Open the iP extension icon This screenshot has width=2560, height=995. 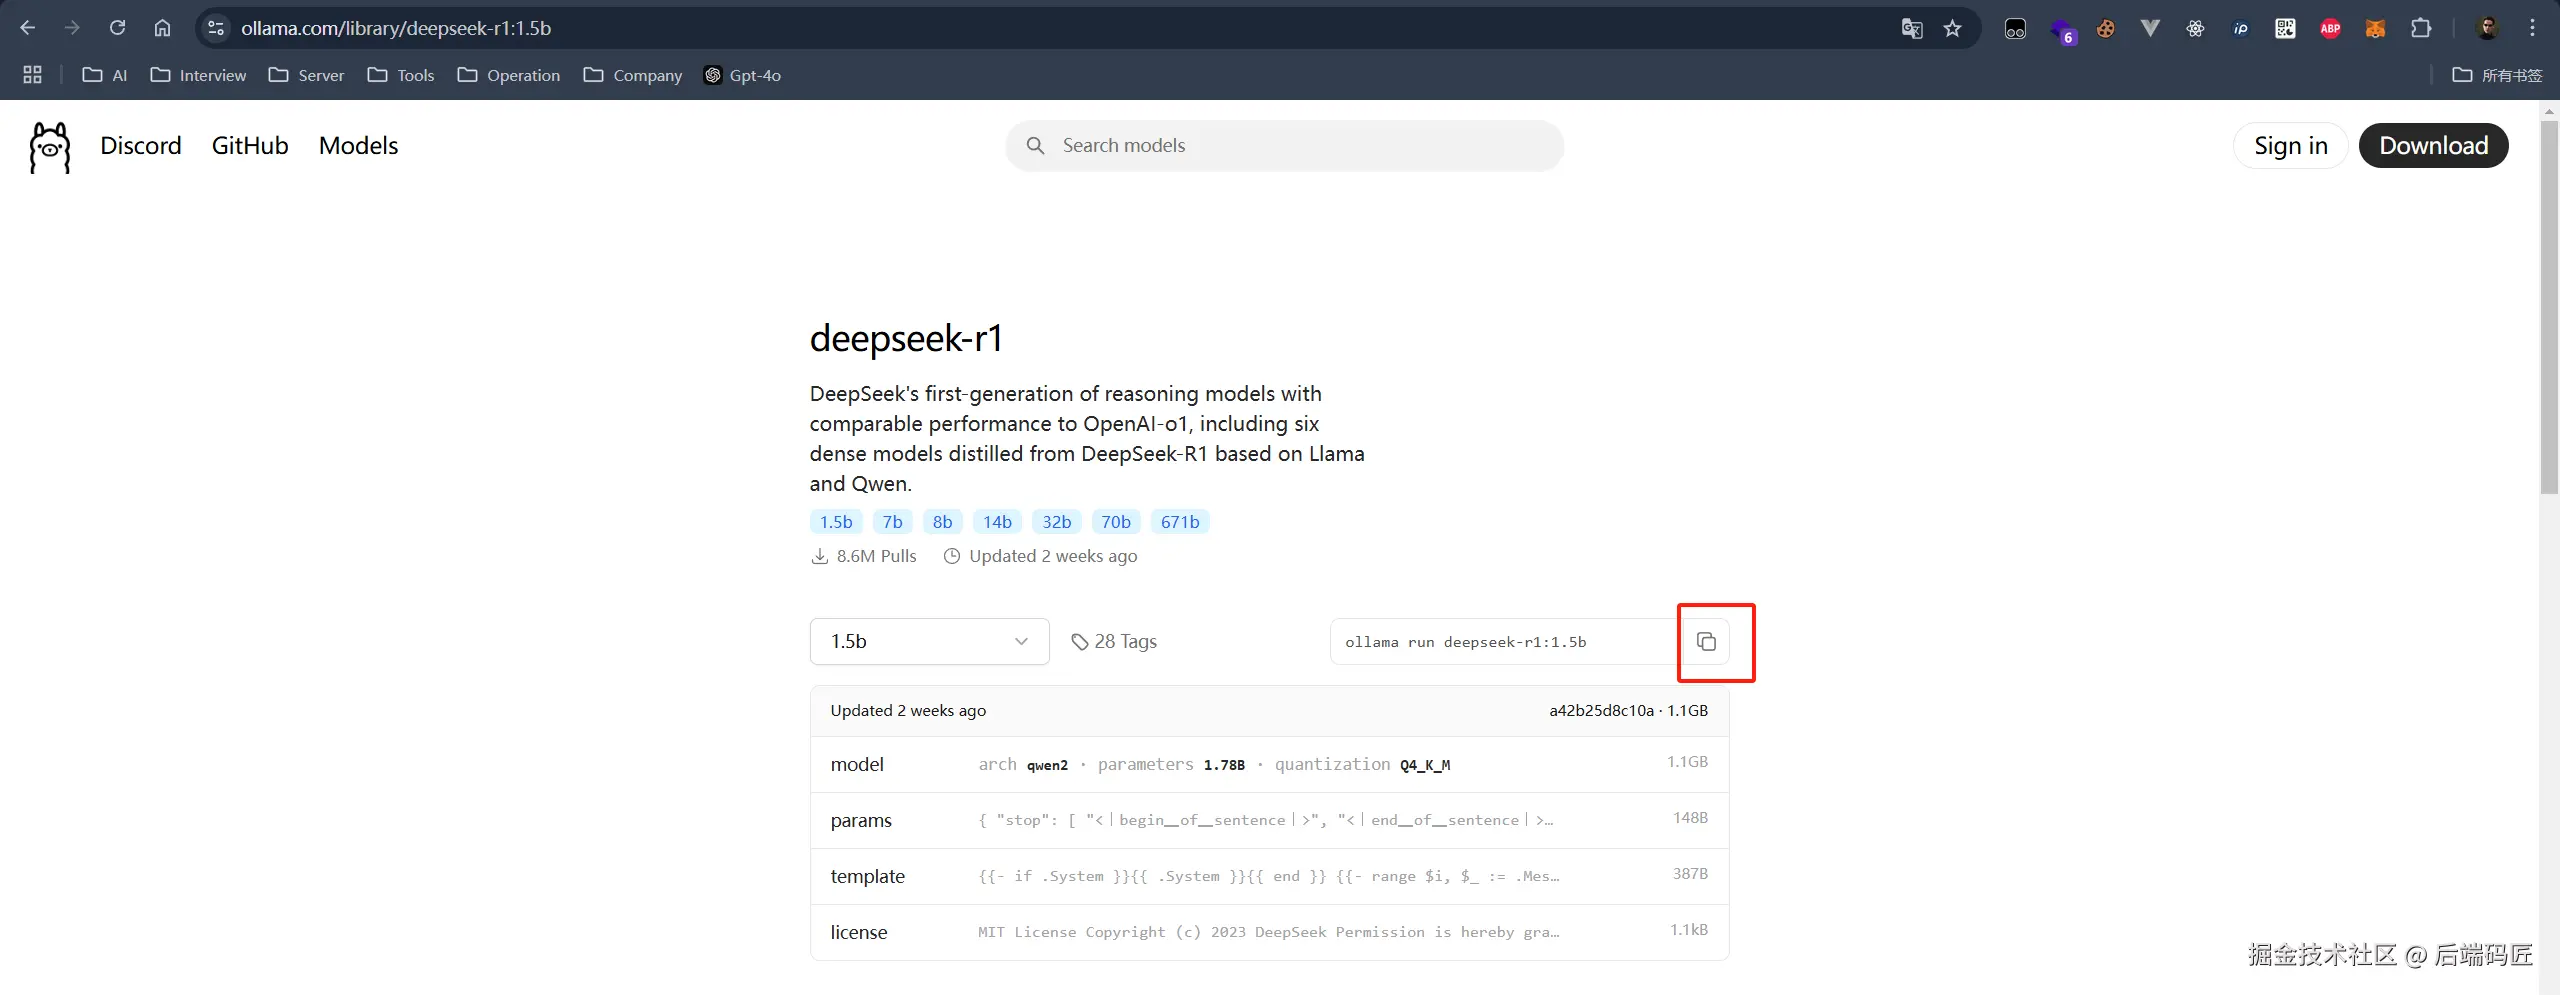pyautogui.click(x=2240, y=29)
